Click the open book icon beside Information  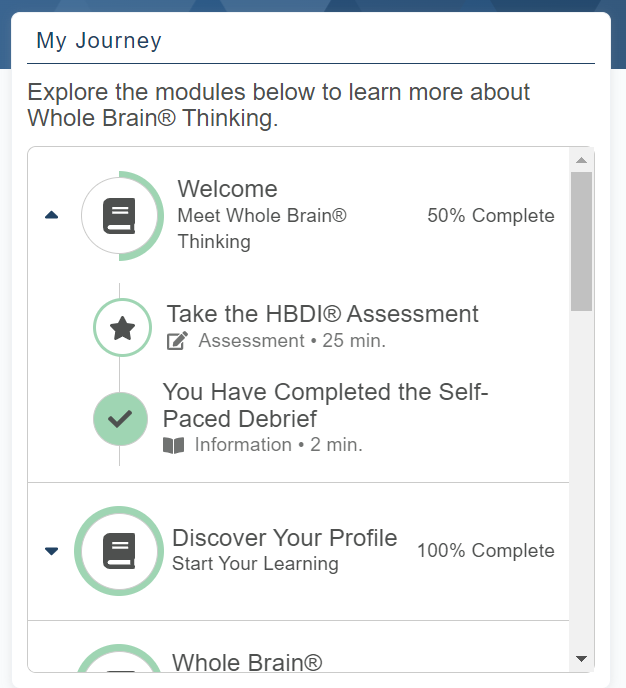pyautogui.click(x=174, y=445)
